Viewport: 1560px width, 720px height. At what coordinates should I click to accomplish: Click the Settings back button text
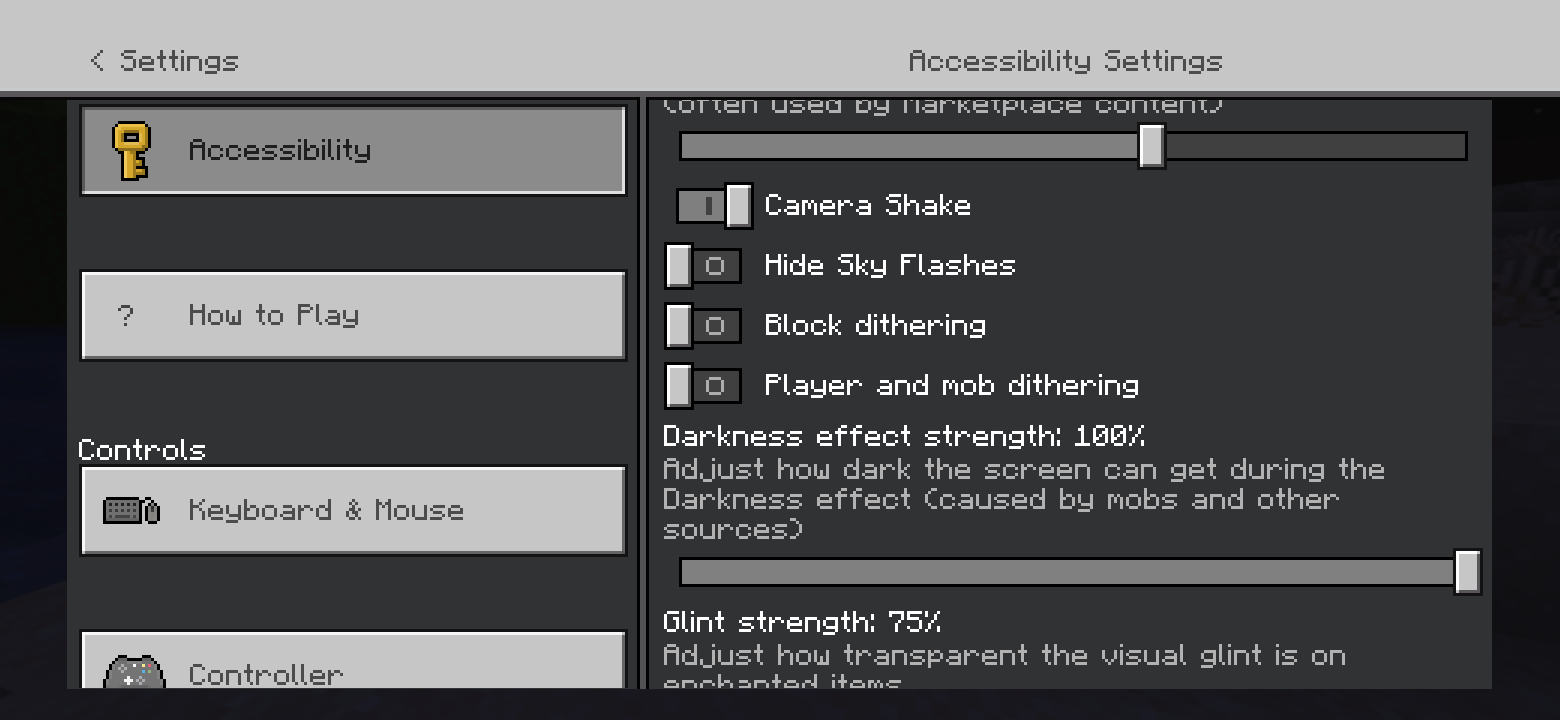click(179, 61)
